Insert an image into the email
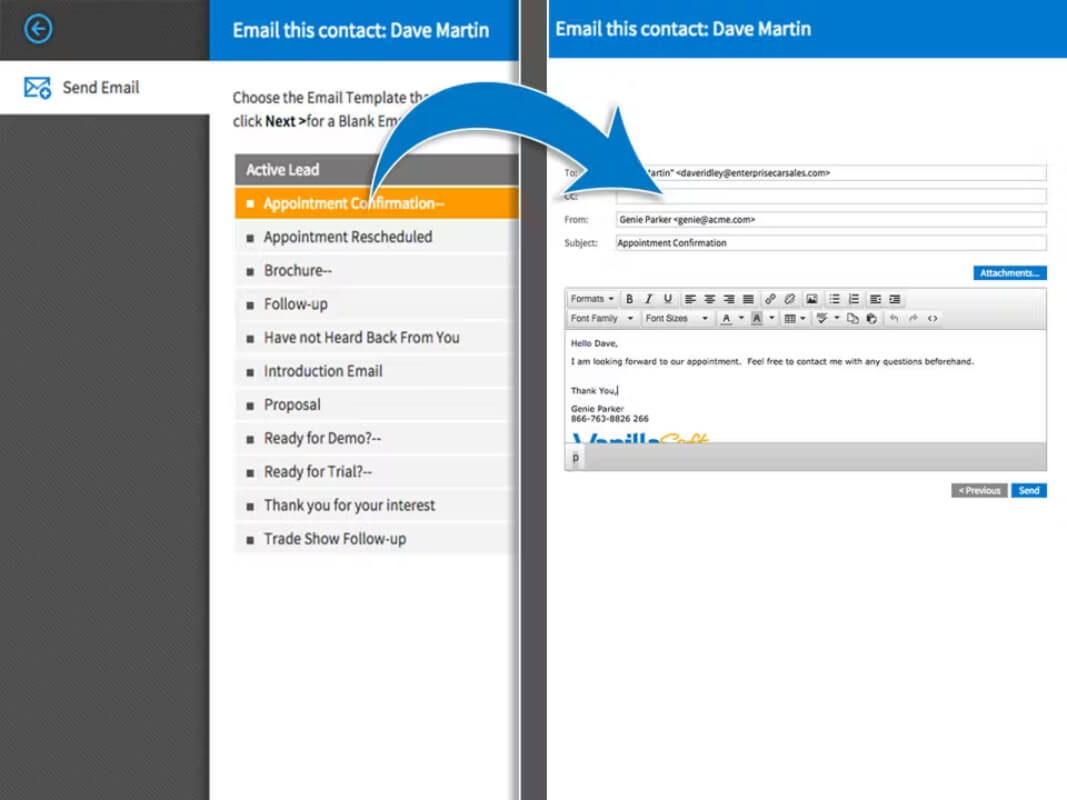The height and width of the screenshot is (800, 1067). tap(812, 299)
